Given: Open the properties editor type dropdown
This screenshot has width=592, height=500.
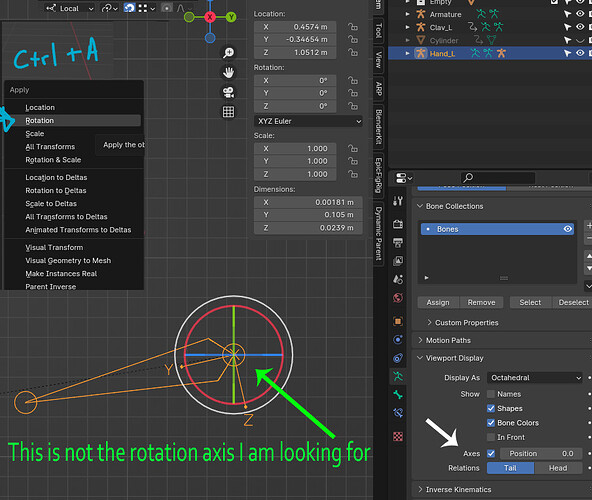Looking at the screenshot, I should pos(404,177).
